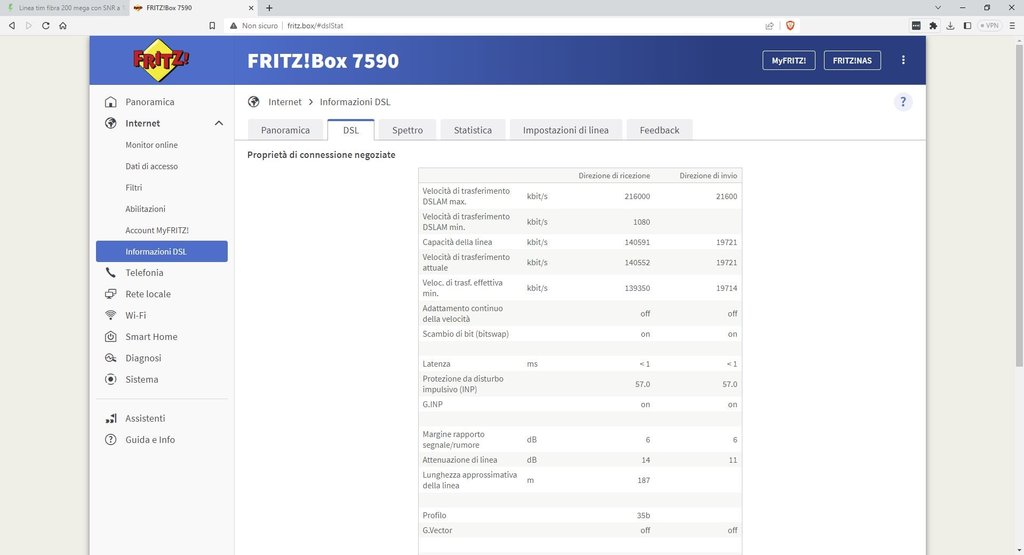Click the 216000 DSLAM max value
Viewport: 1024px width, 555px height.
637,196
